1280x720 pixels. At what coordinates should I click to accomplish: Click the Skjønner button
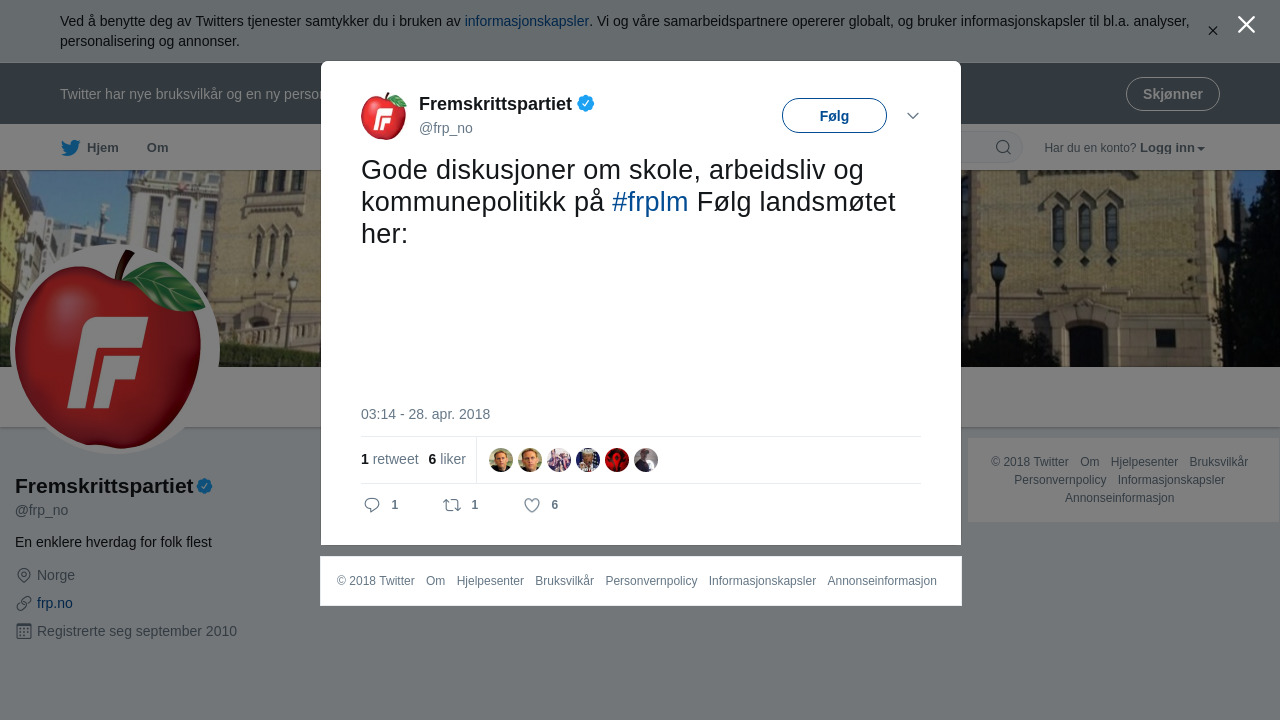pos(1172,94)
